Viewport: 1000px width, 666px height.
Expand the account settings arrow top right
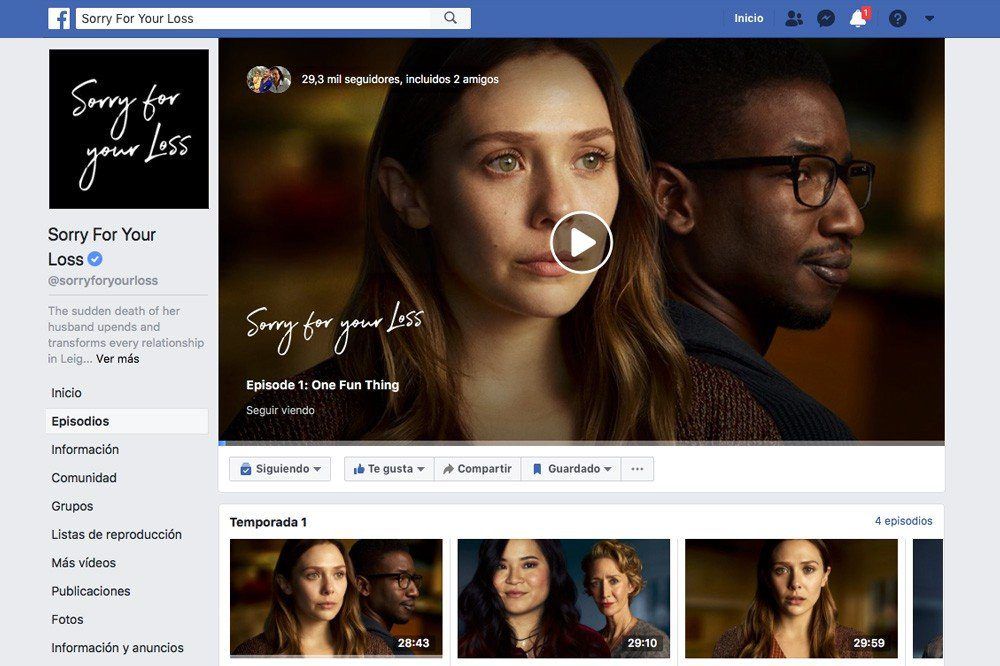[927, 18]
